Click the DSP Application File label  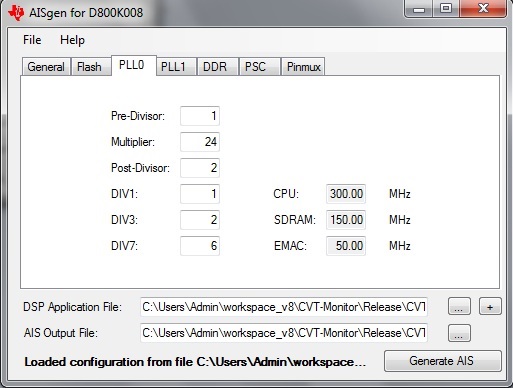click(x=73, y=307)
